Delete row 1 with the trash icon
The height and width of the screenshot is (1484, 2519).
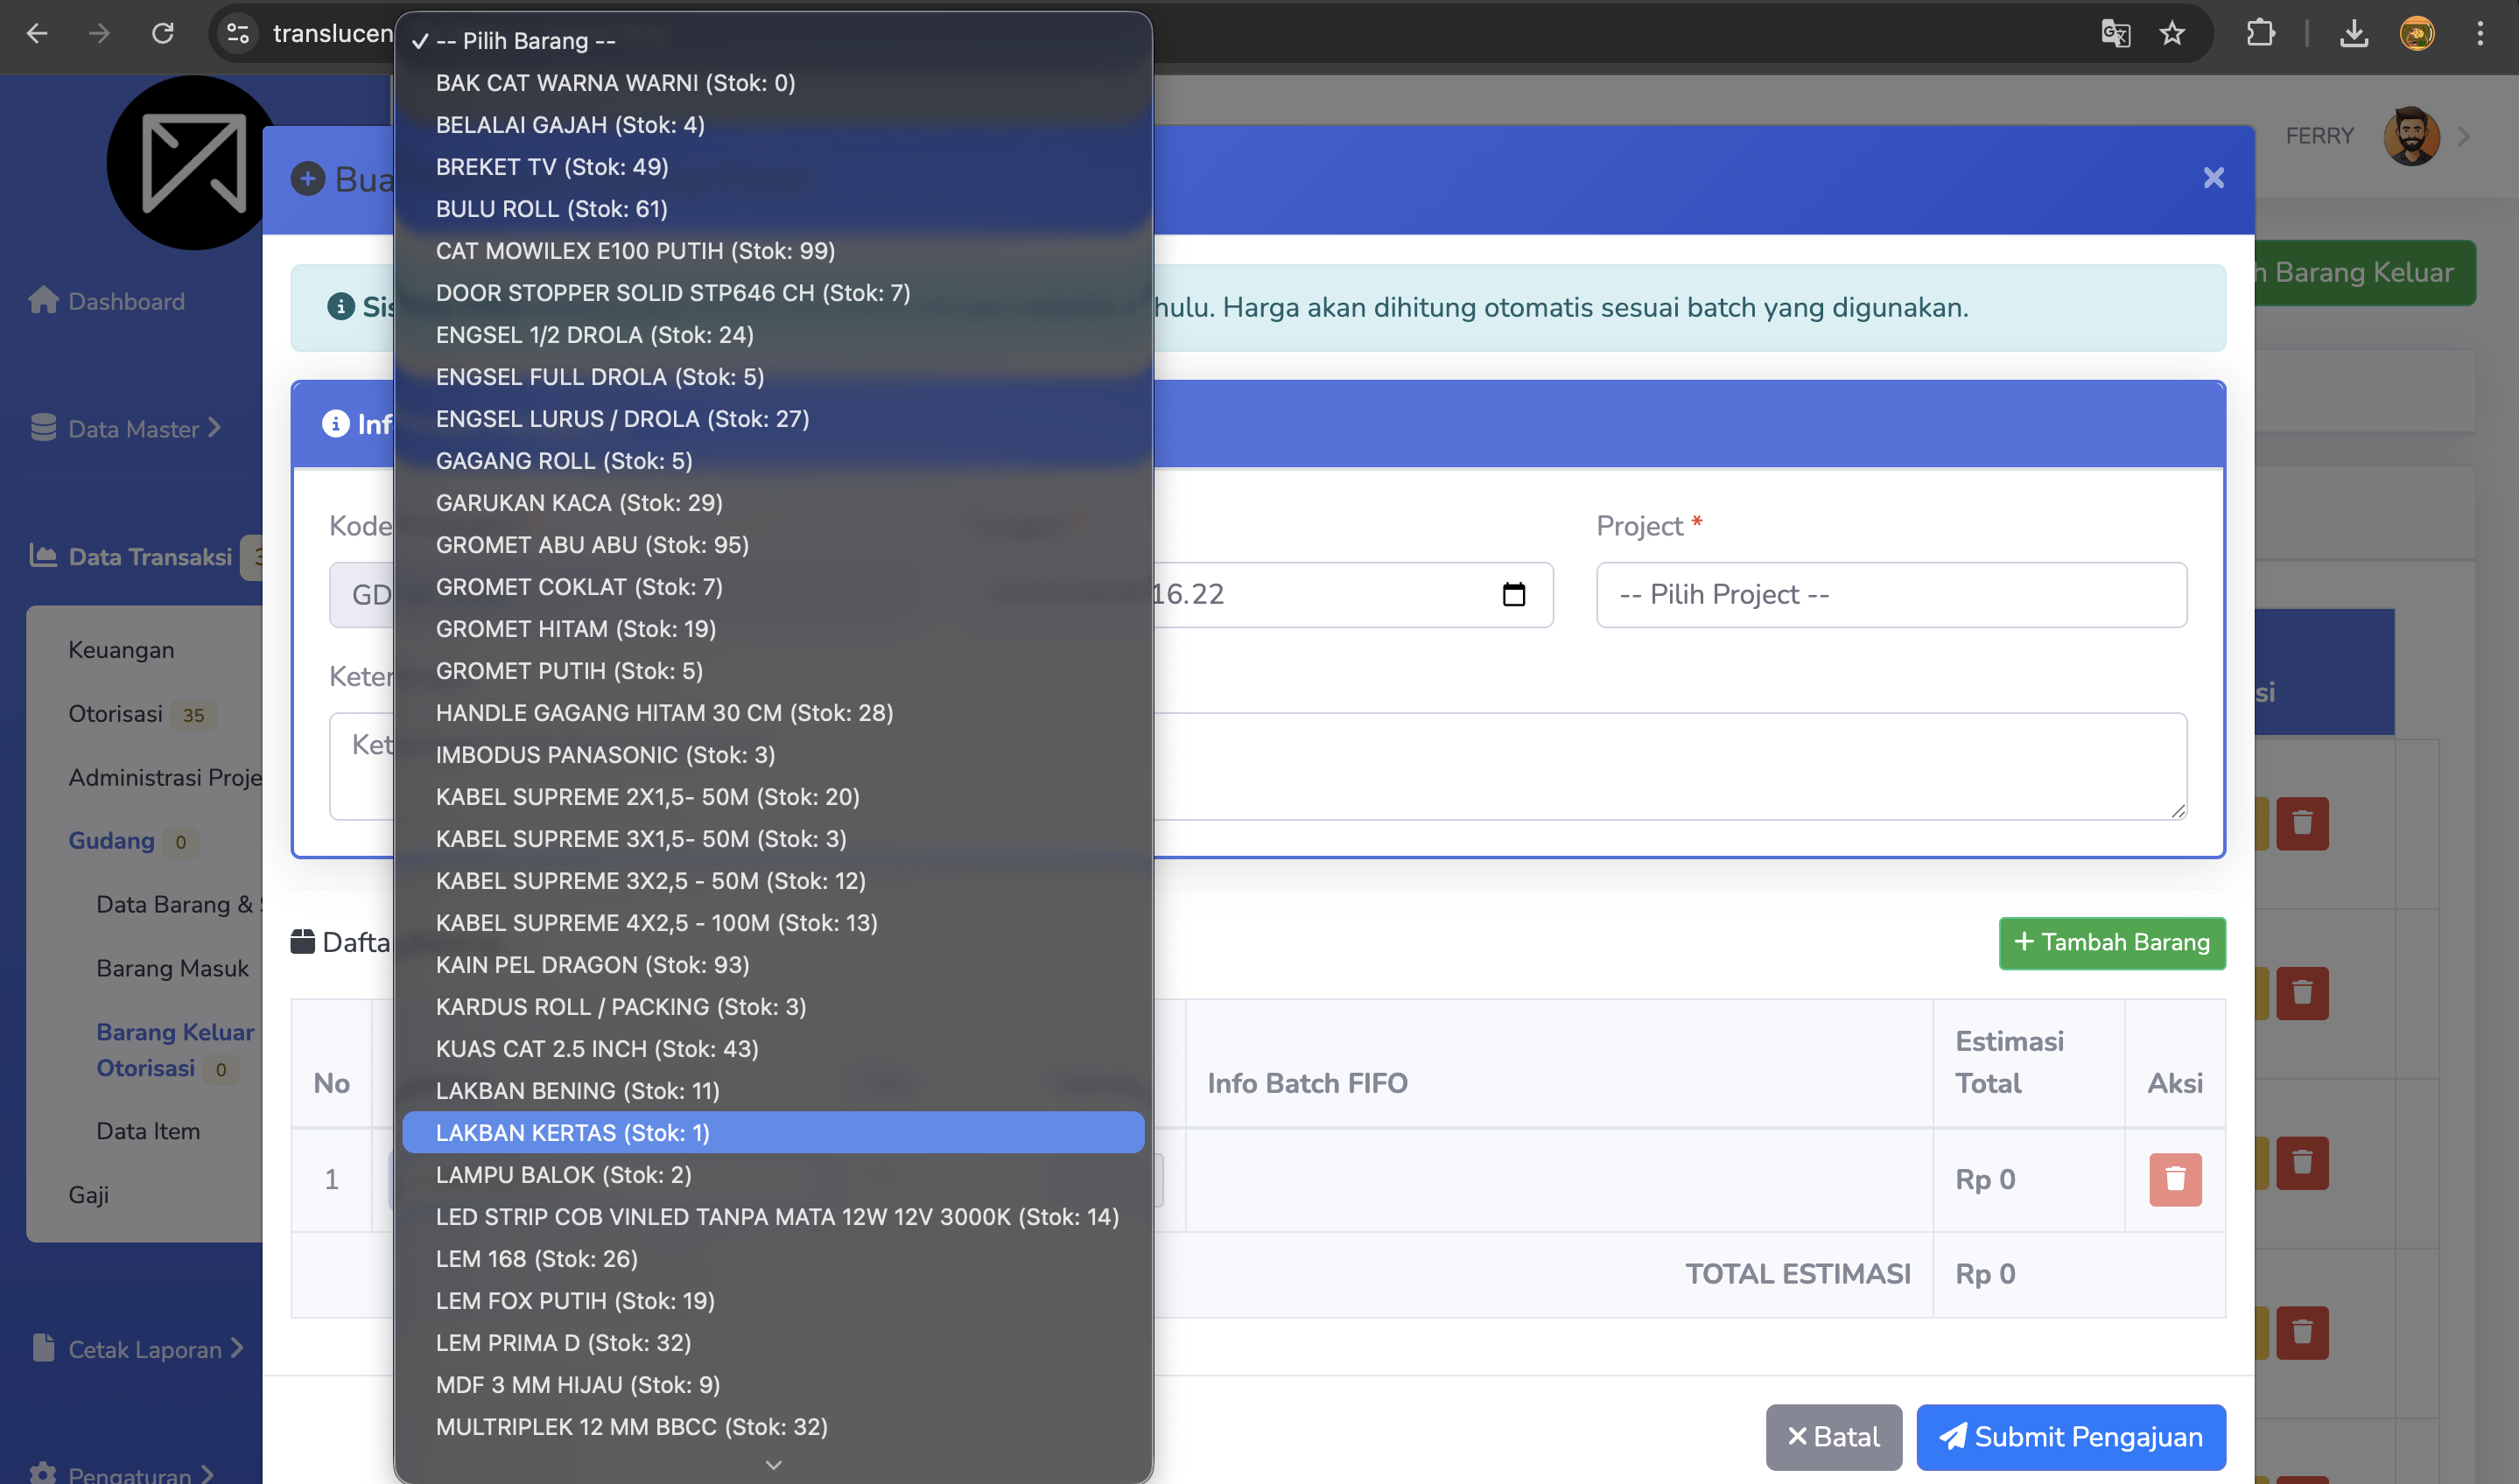point(2174,1180)
